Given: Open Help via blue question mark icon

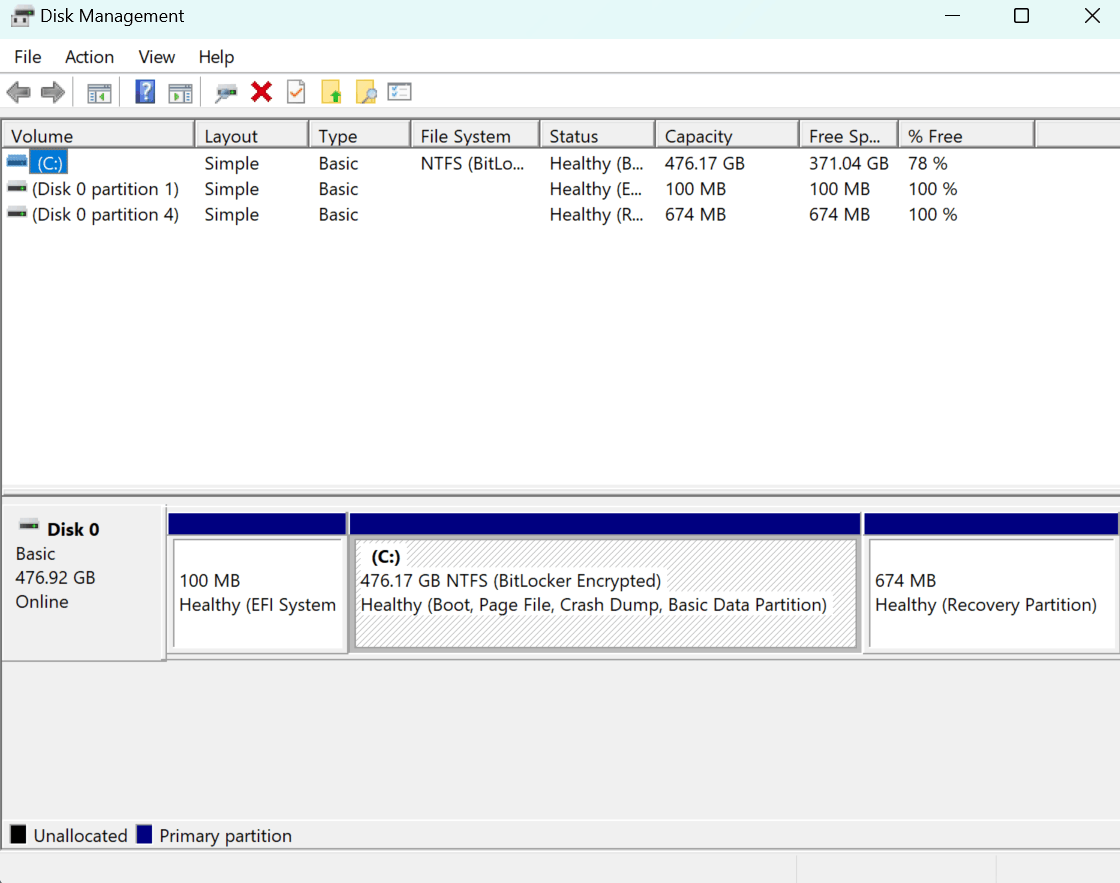Looking at the screenshot, I should [145, 92].
